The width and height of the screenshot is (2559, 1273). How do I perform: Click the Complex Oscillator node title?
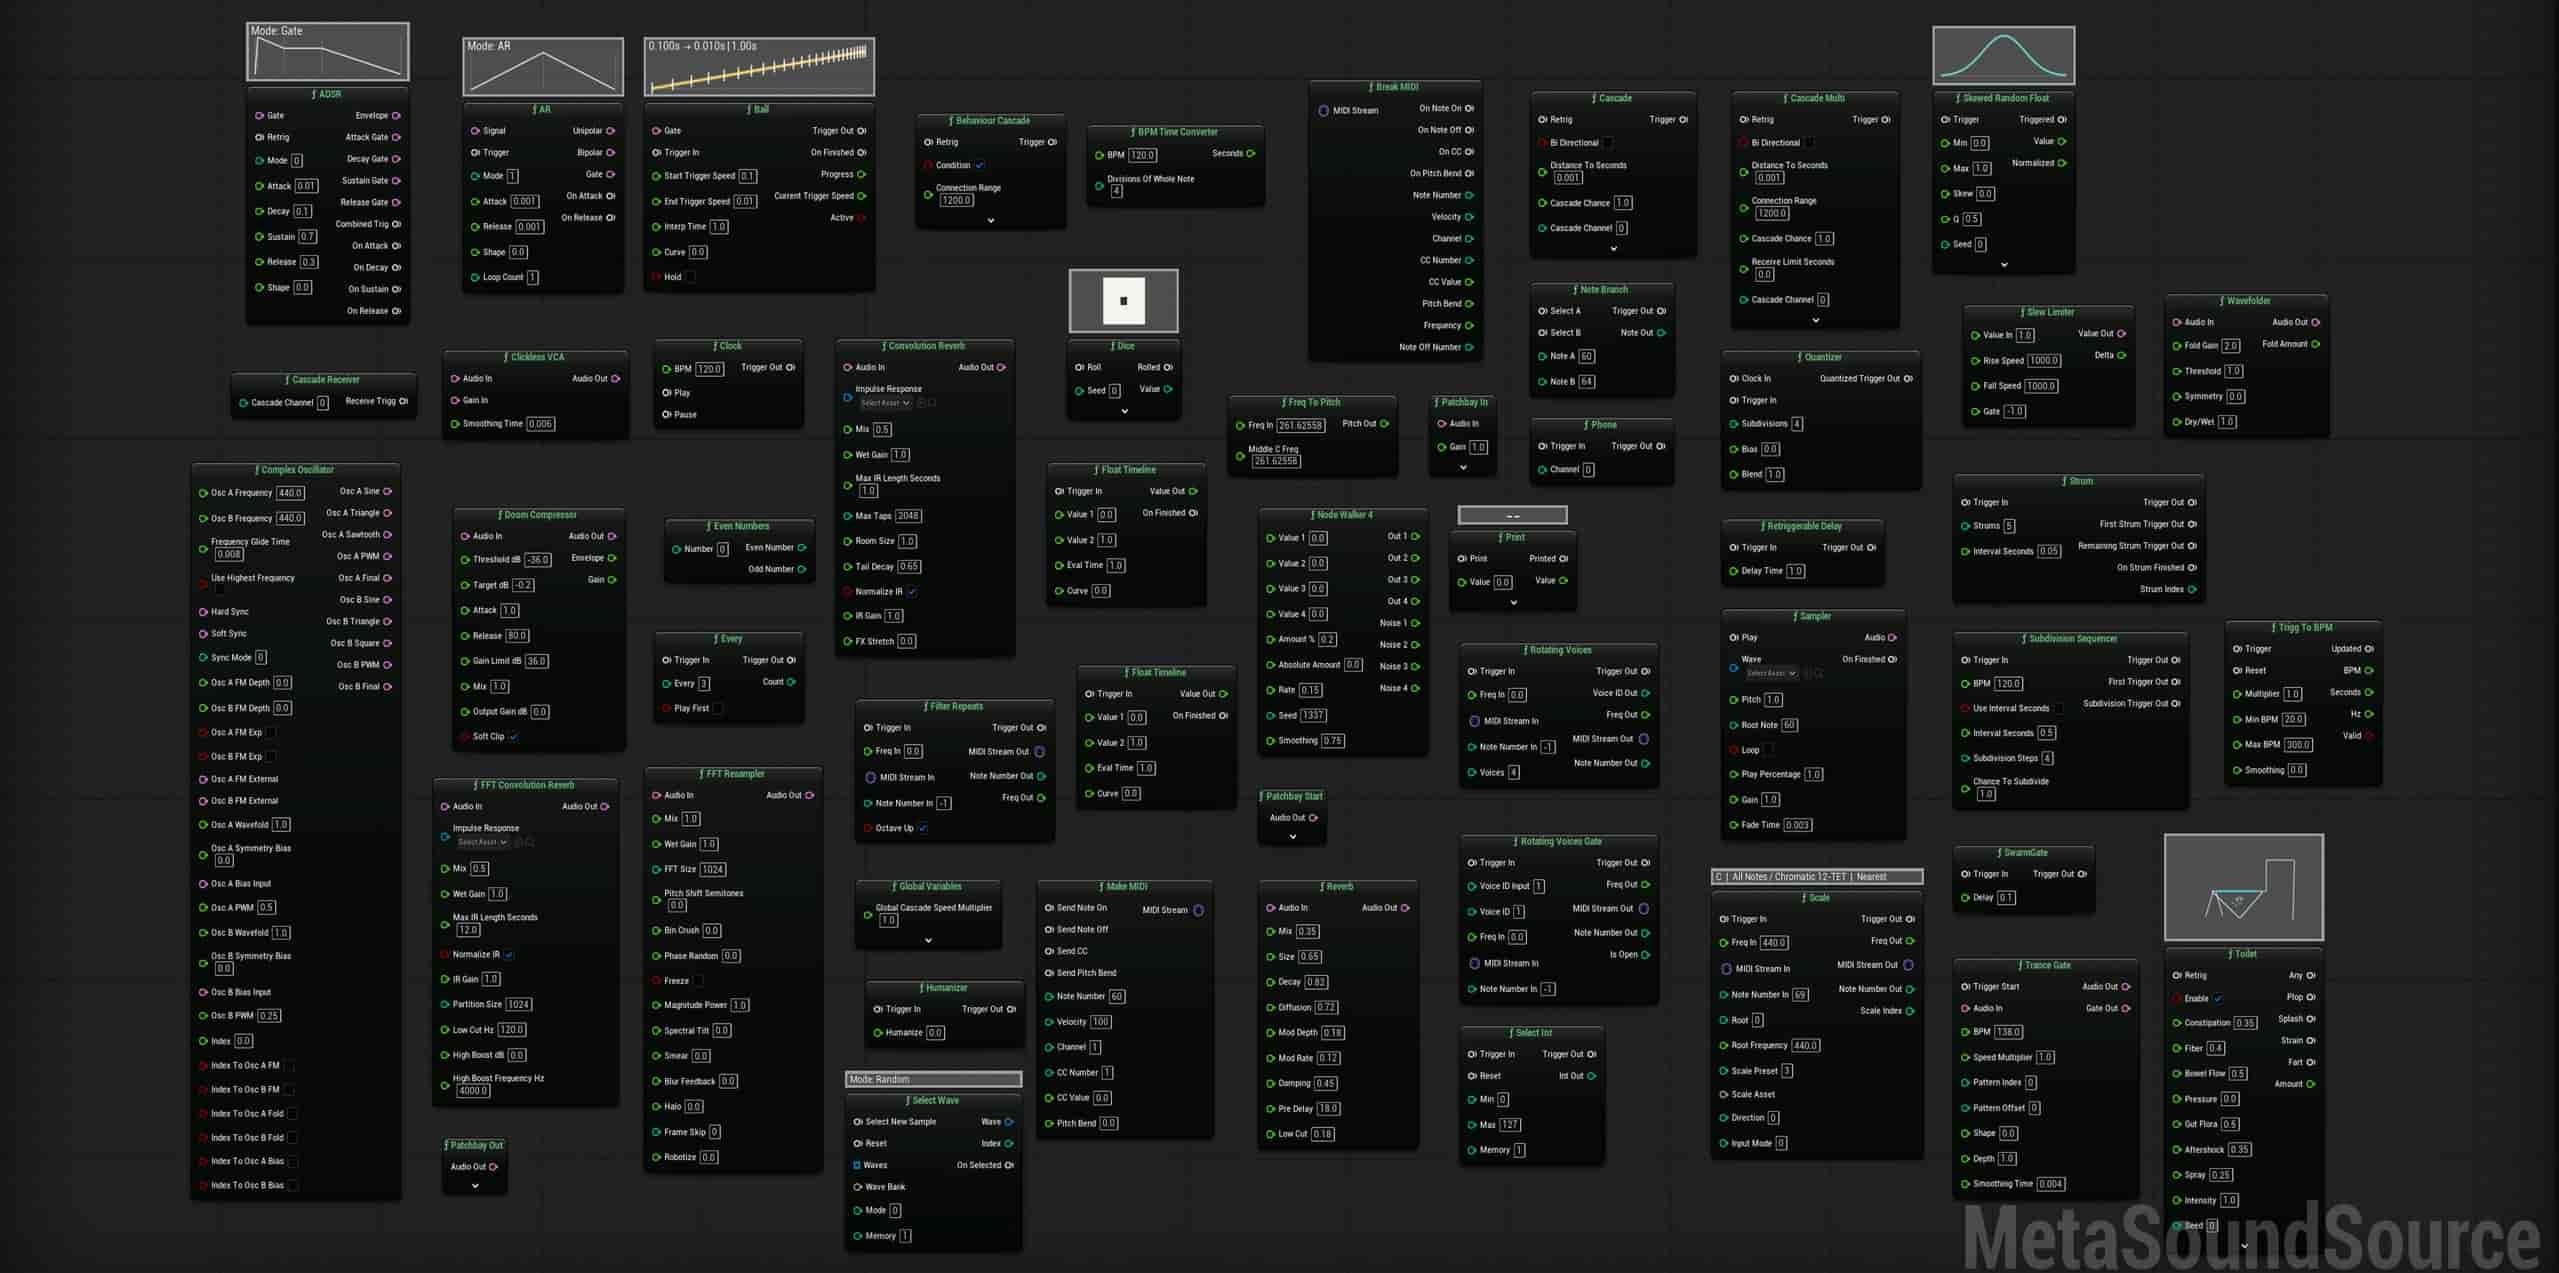[x=297, y=470]
